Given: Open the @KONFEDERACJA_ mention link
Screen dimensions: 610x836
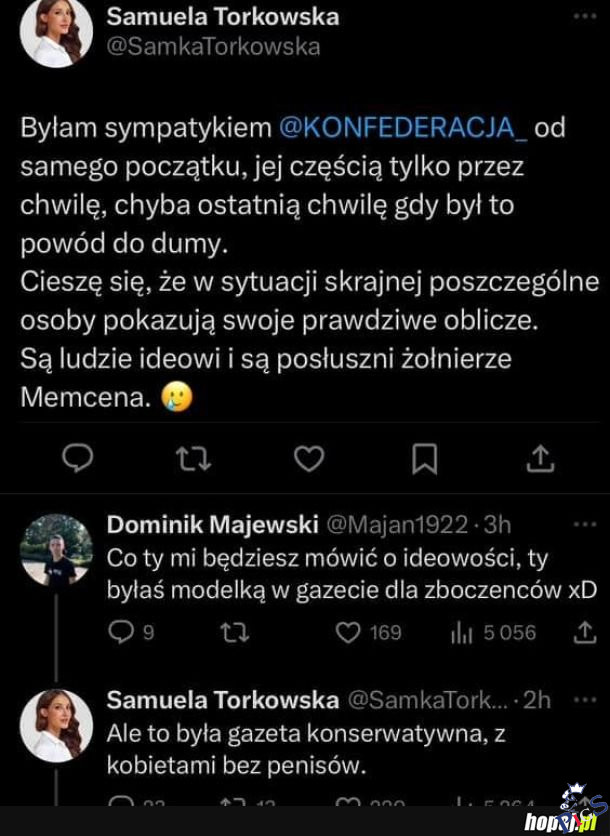Looking at the screenshot, I should point(400,128).
